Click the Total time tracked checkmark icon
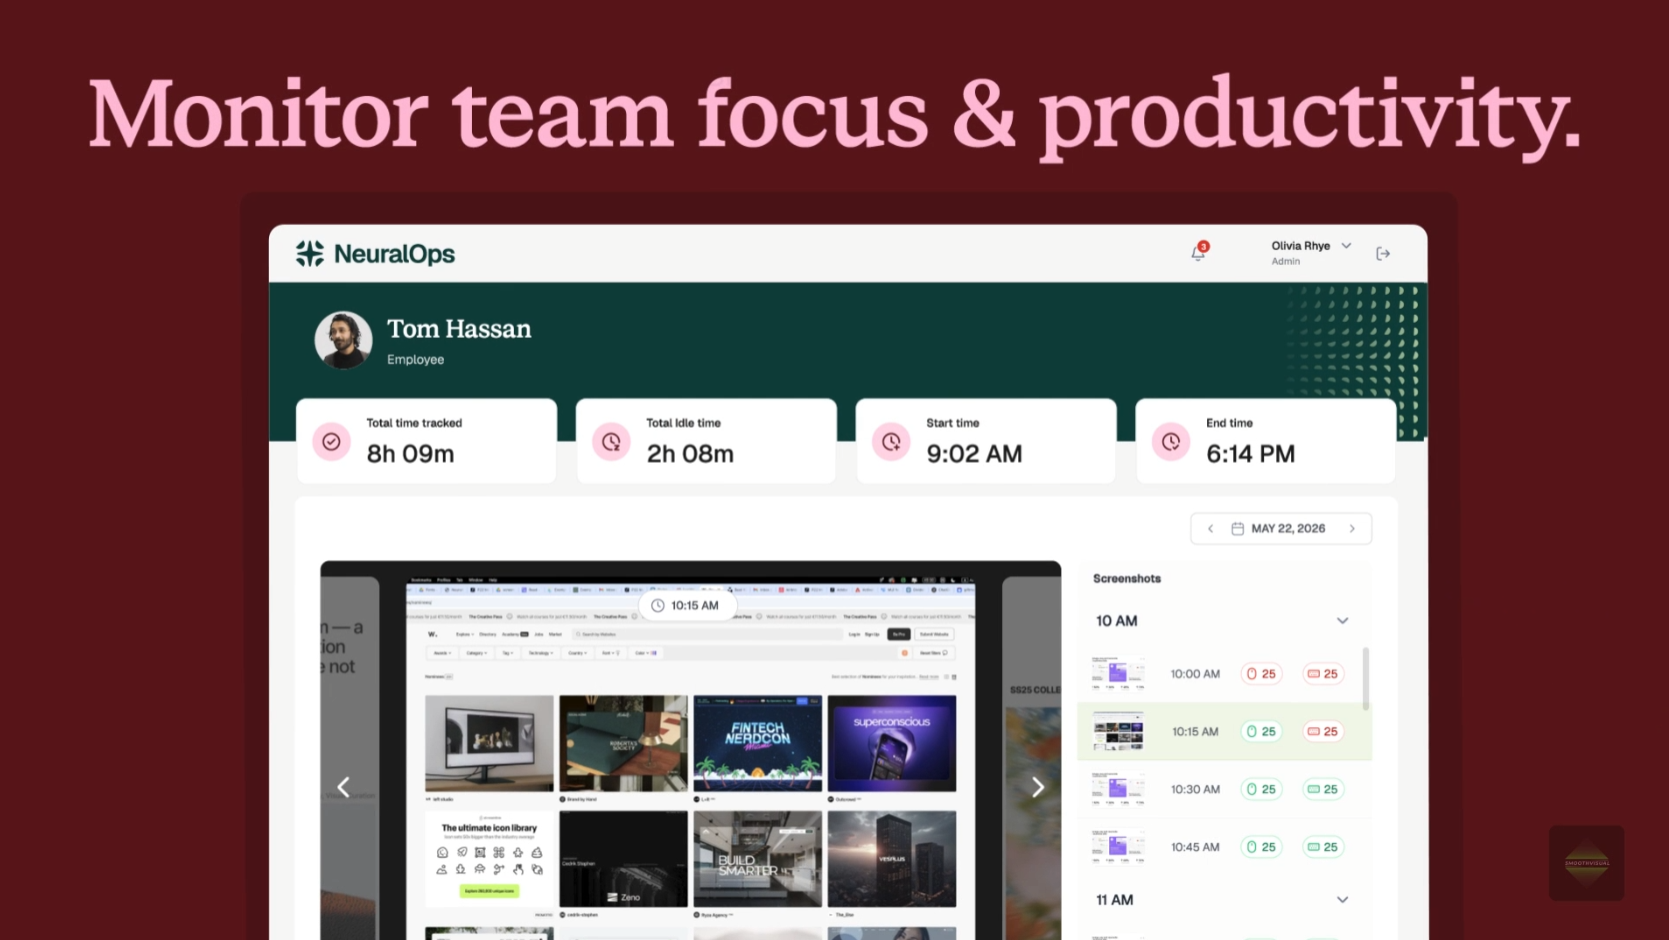This screenshot has height=940, width=1669. tap(332, 442)
